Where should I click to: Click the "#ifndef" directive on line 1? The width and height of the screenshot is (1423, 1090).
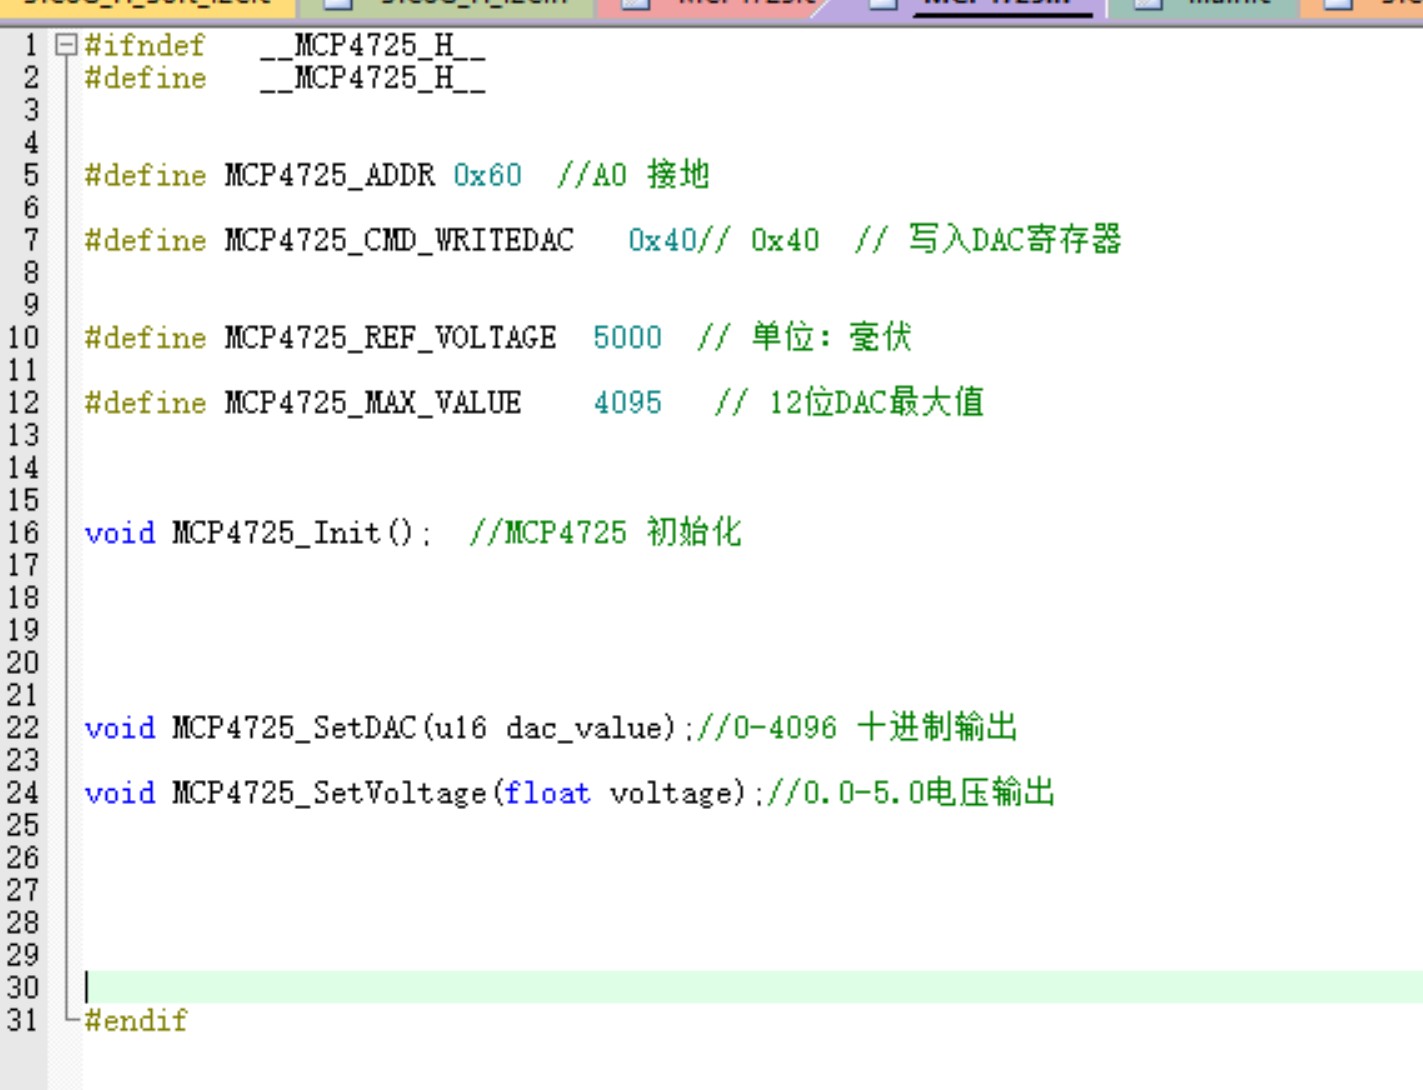(x=145, y=46)
